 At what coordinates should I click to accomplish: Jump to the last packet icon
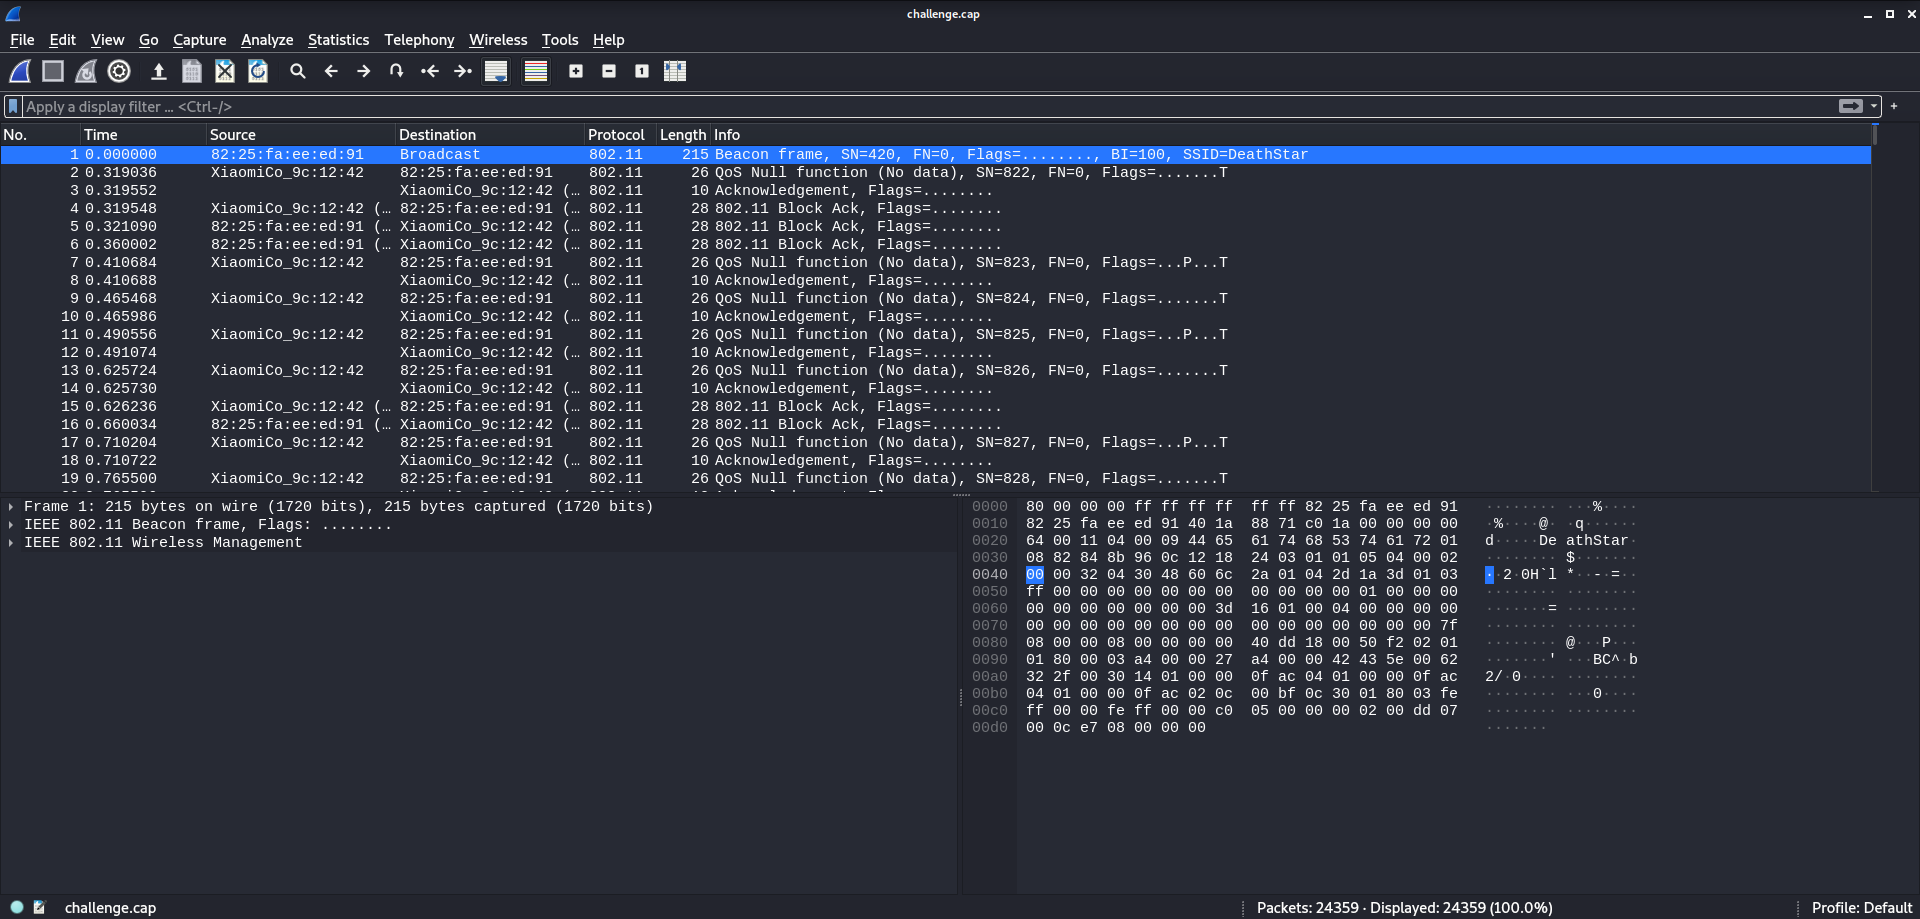click(x=463, y=71)
